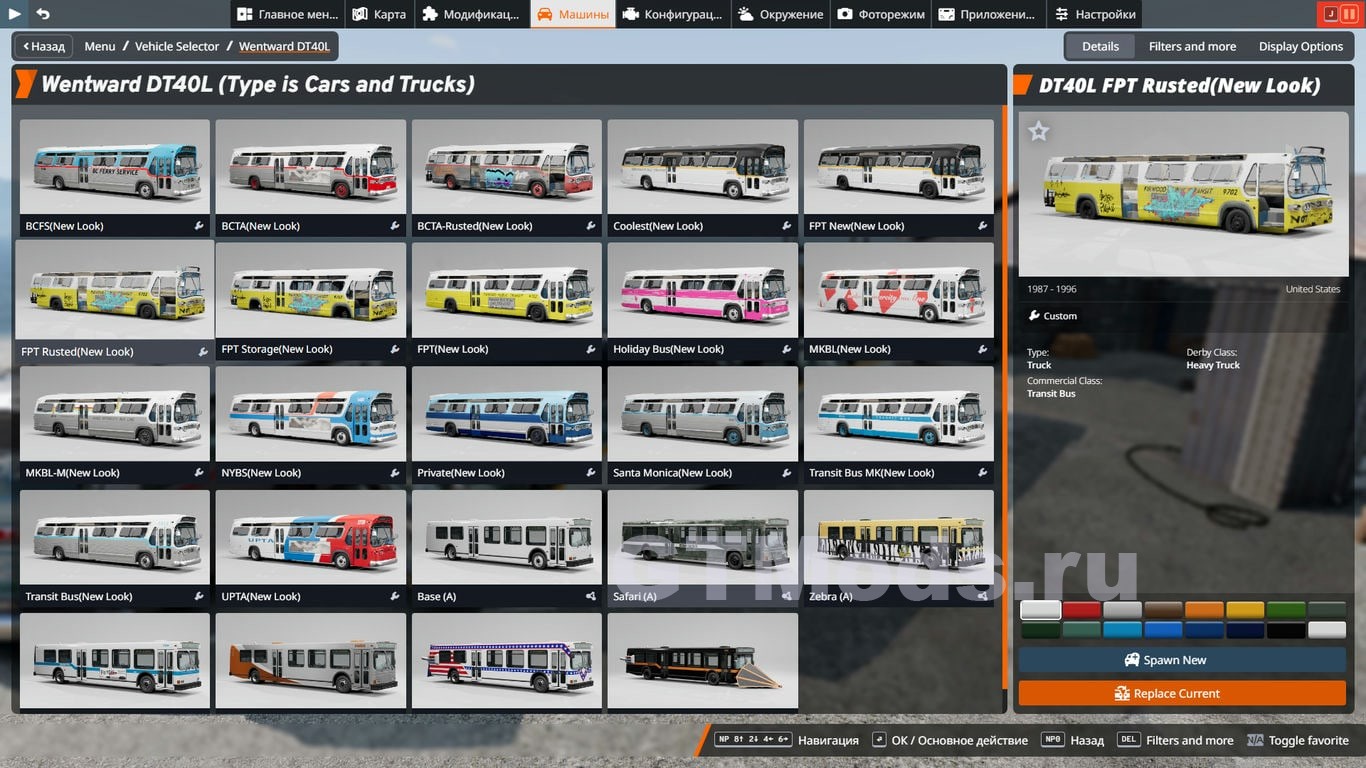Screen dimensions: 1366x768
Task: Open the Карта (map) menu tab
Action: click(379, 14)
